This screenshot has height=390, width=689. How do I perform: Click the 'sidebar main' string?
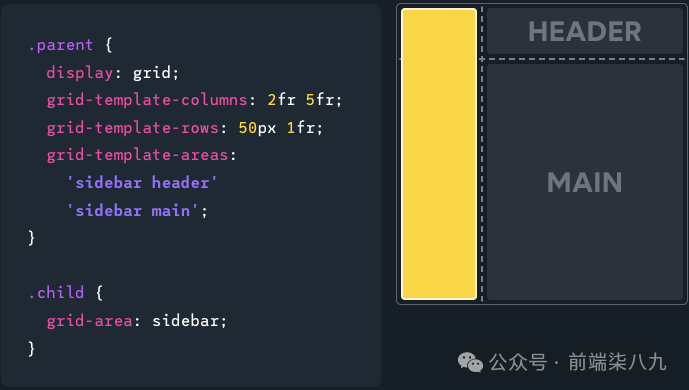[132, 211]
